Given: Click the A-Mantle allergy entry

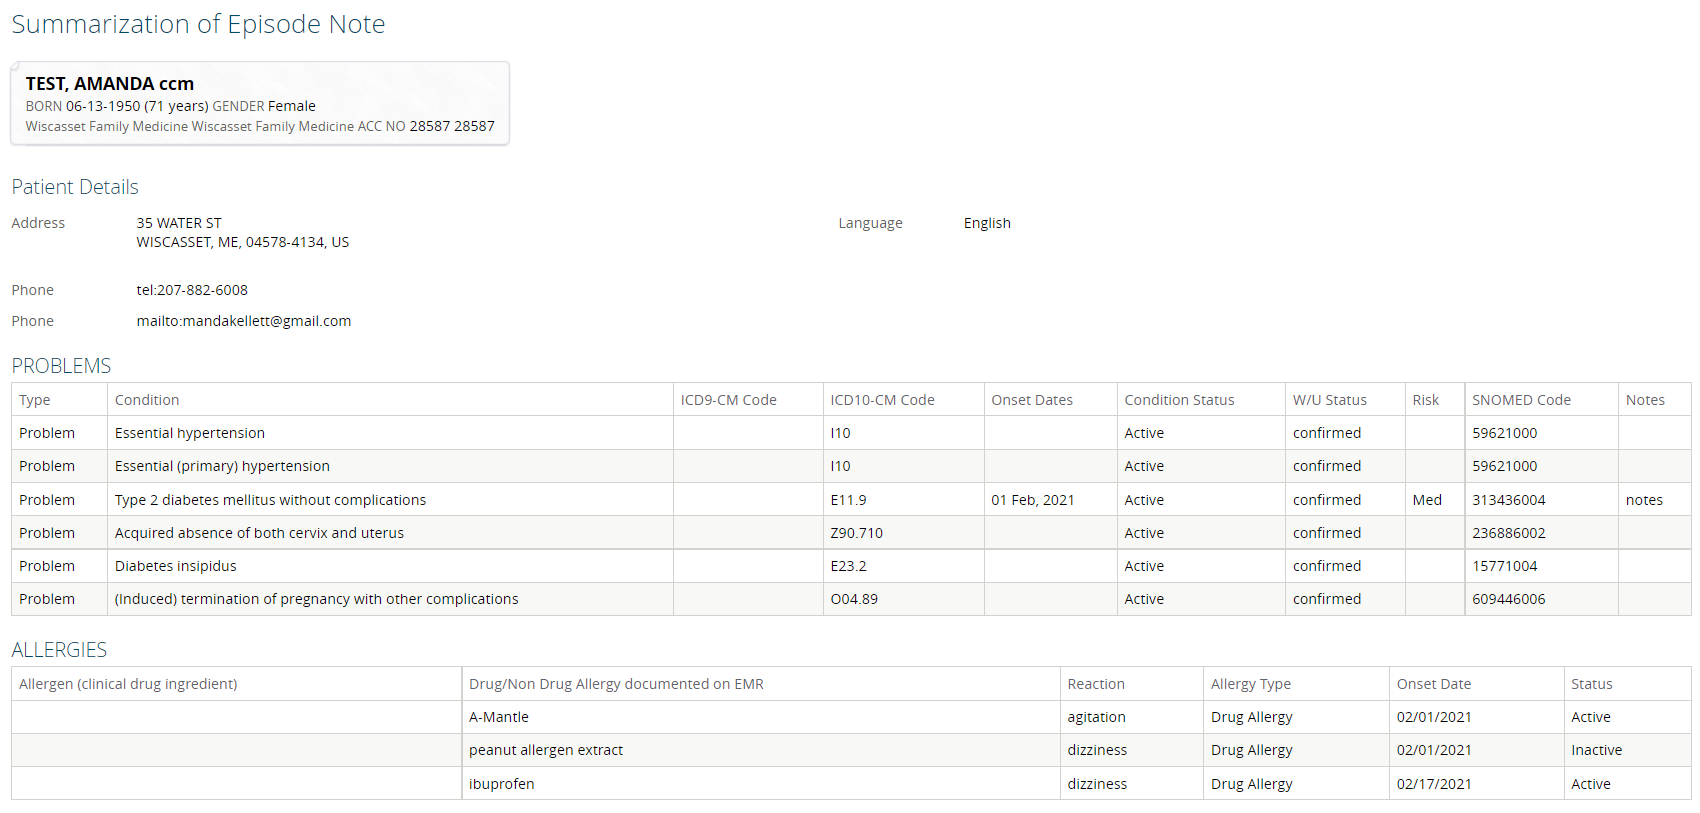Looking at the screenshot, I should click(499, 717).
